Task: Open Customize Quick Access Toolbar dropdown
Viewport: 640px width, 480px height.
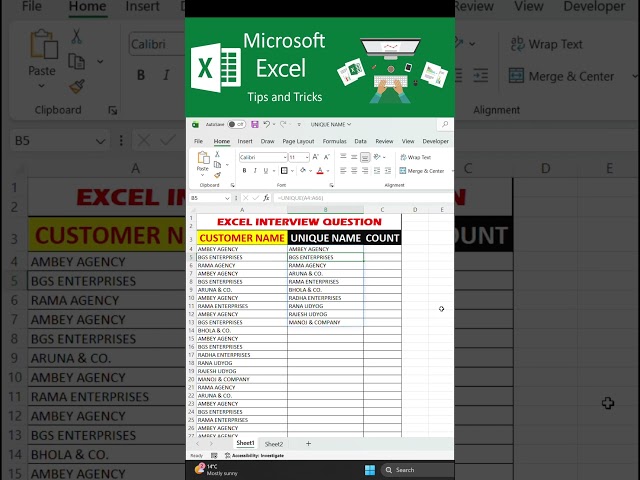Action: (299, 124)
